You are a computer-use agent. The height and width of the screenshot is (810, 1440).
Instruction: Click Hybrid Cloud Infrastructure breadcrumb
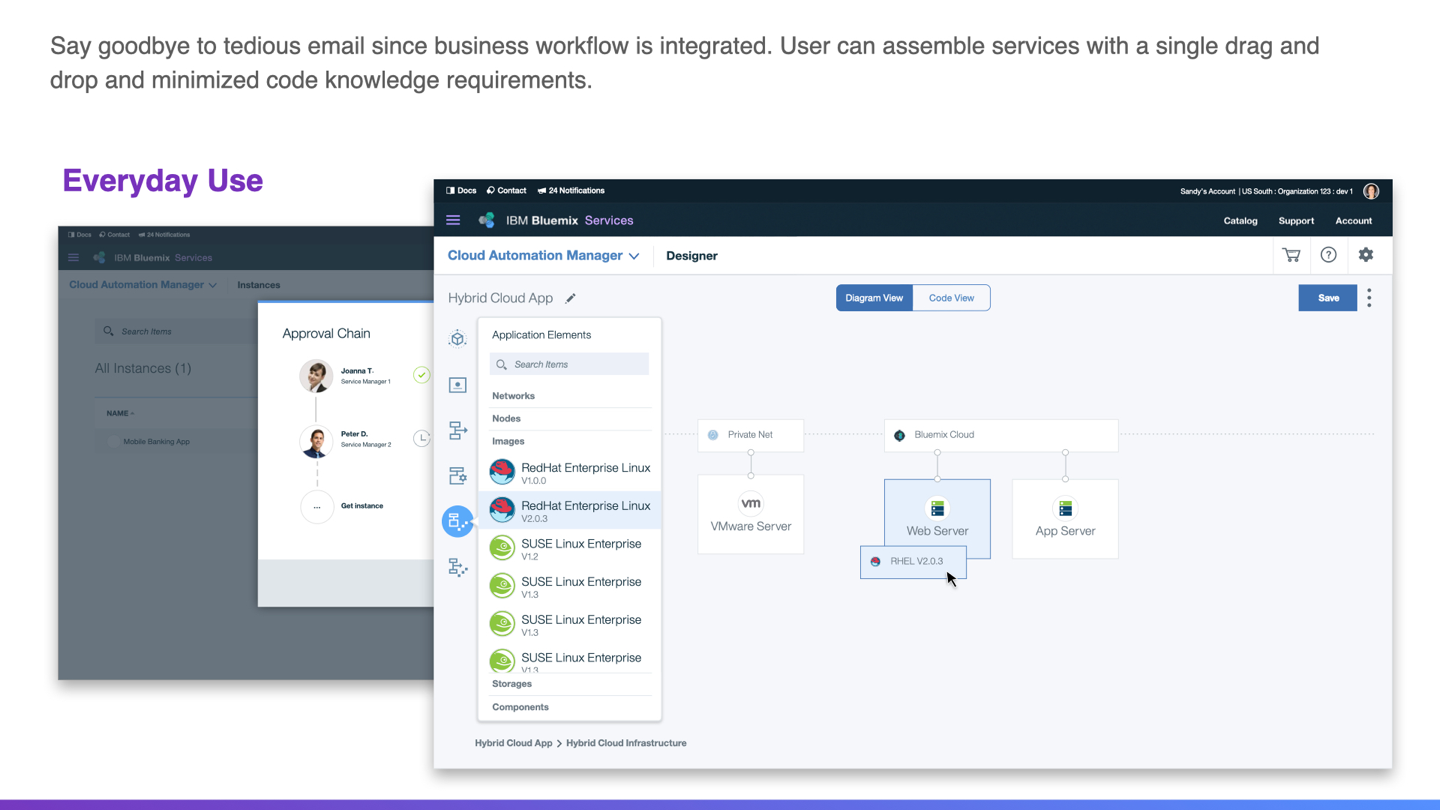pyautogui.click(x=626, y=743)
